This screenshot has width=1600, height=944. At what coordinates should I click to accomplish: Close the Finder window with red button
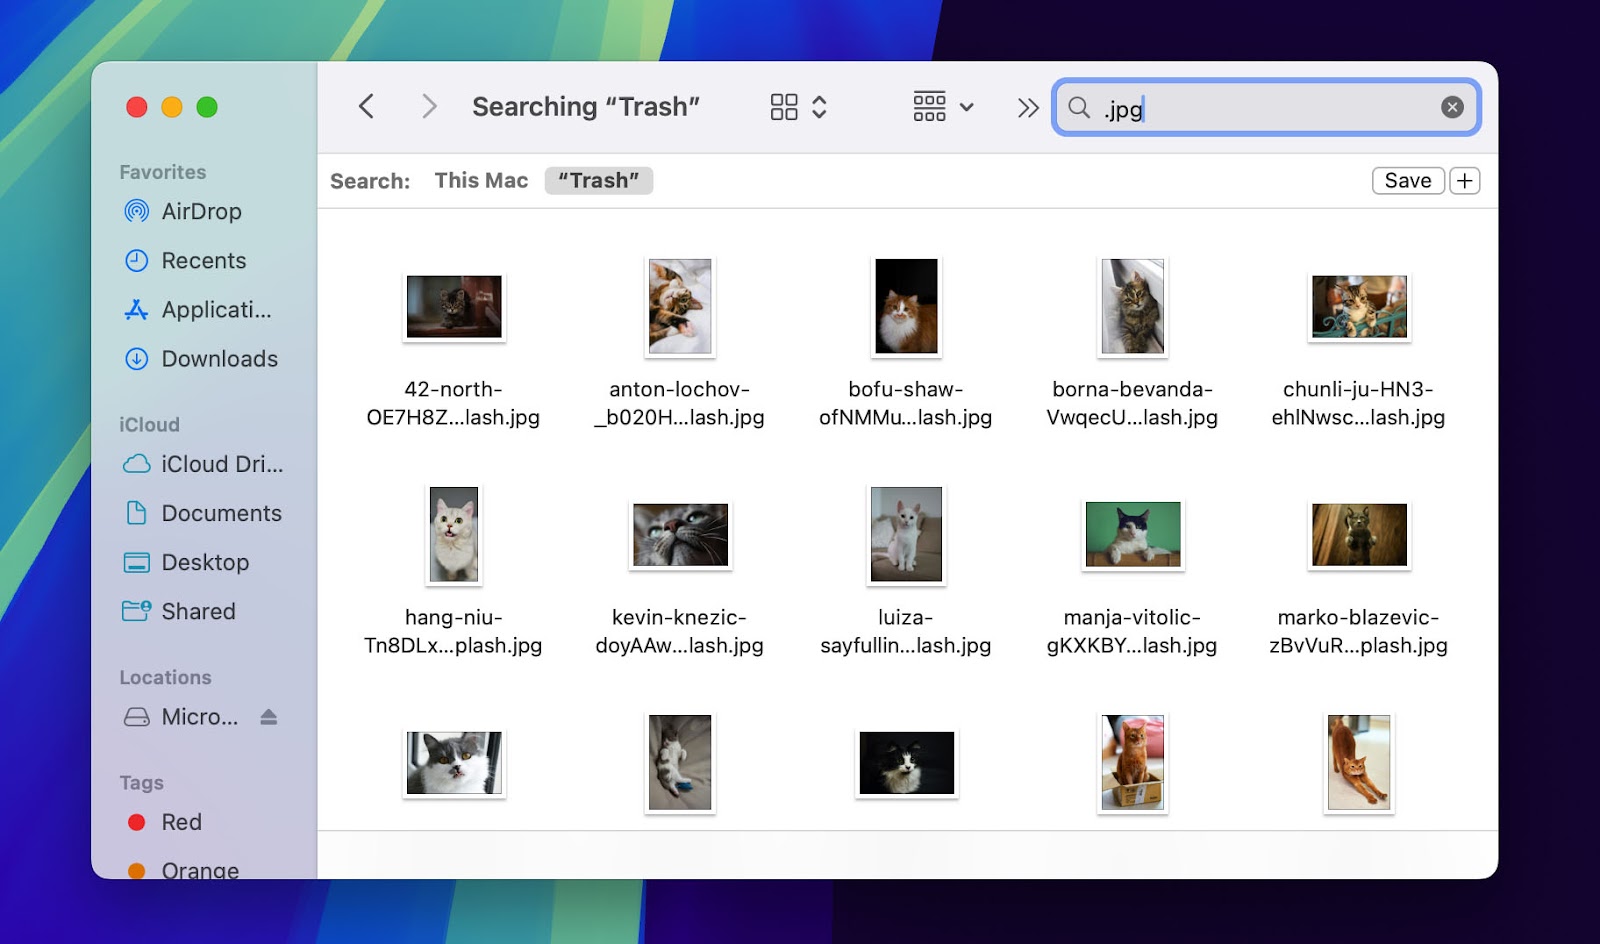coord(137,107)
